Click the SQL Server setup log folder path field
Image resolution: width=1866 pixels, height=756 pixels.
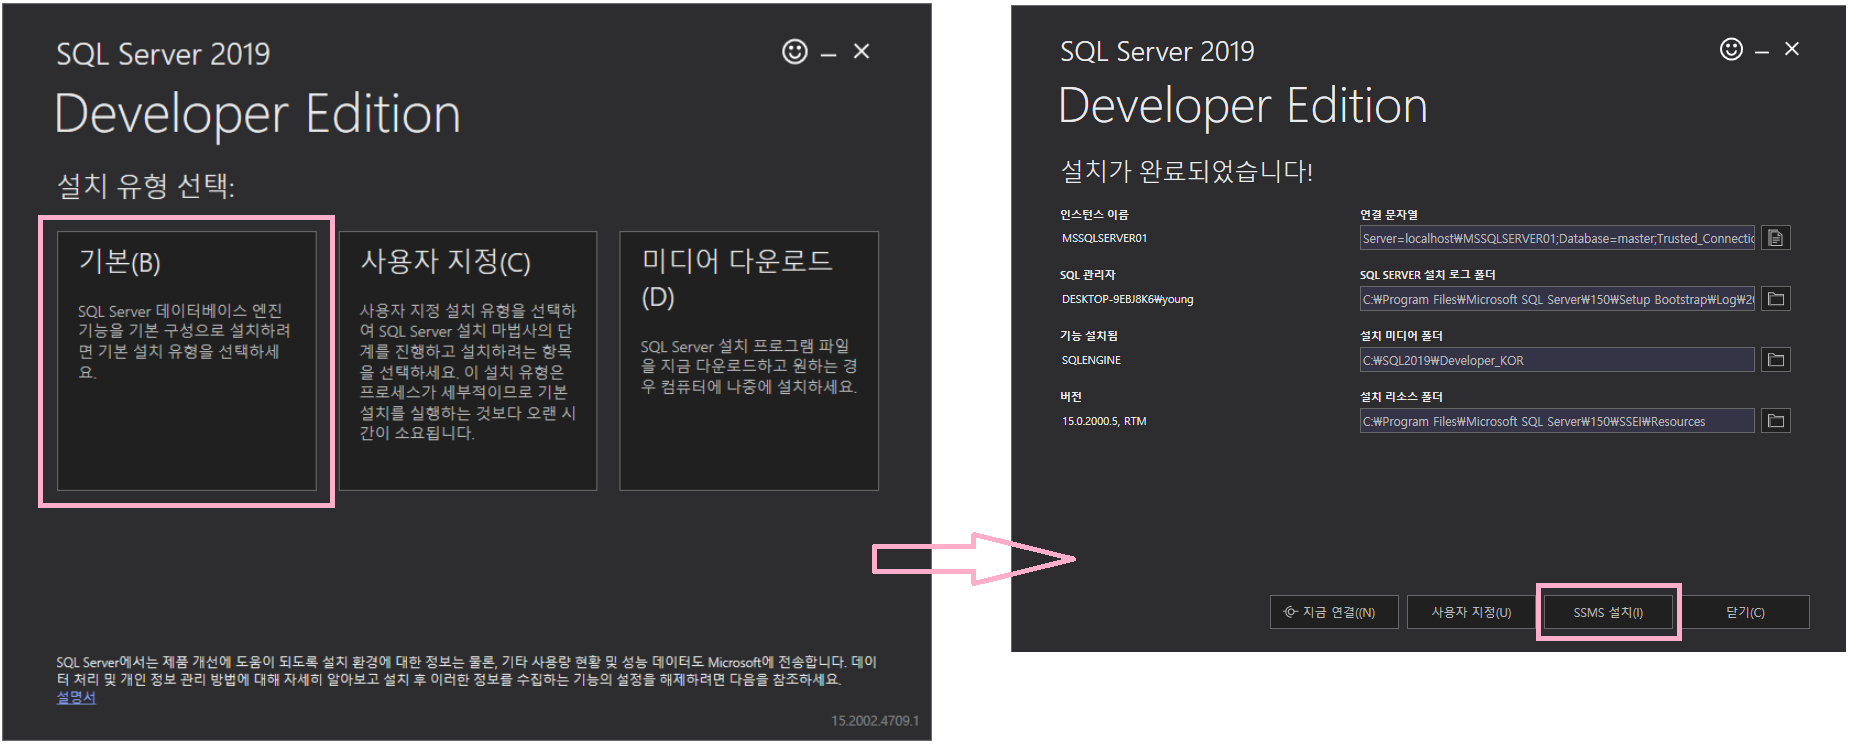pyautogui.click(x=1557, y=299)
